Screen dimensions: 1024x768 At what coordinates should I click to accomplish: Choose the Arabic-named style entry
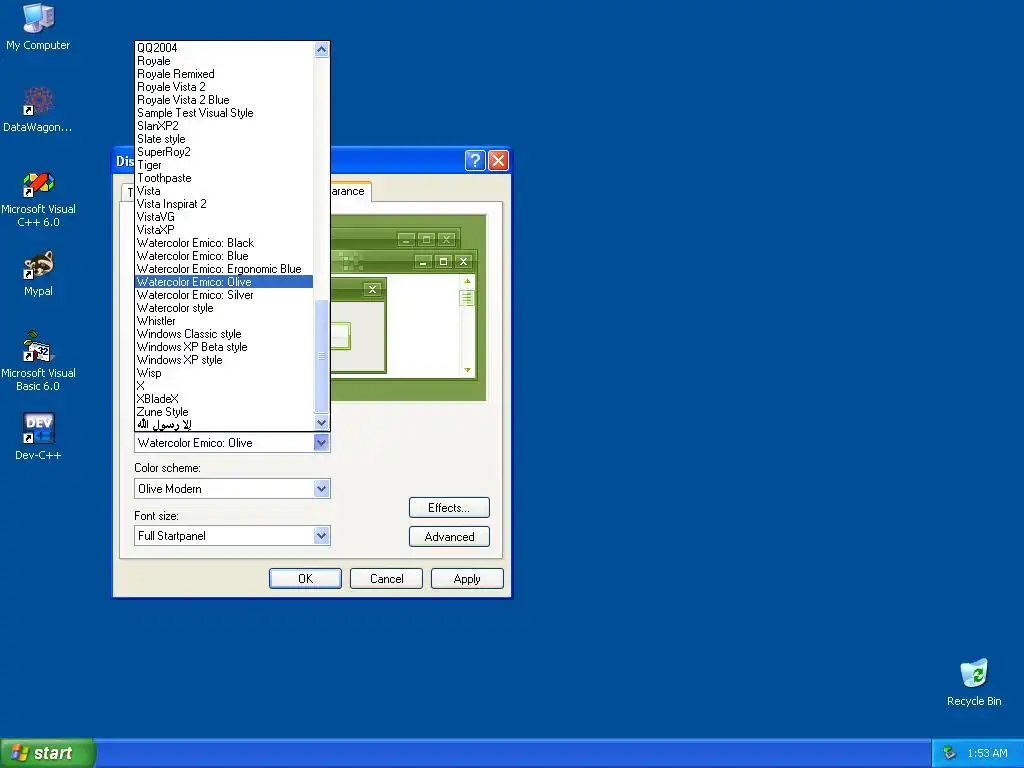[224, 424]
